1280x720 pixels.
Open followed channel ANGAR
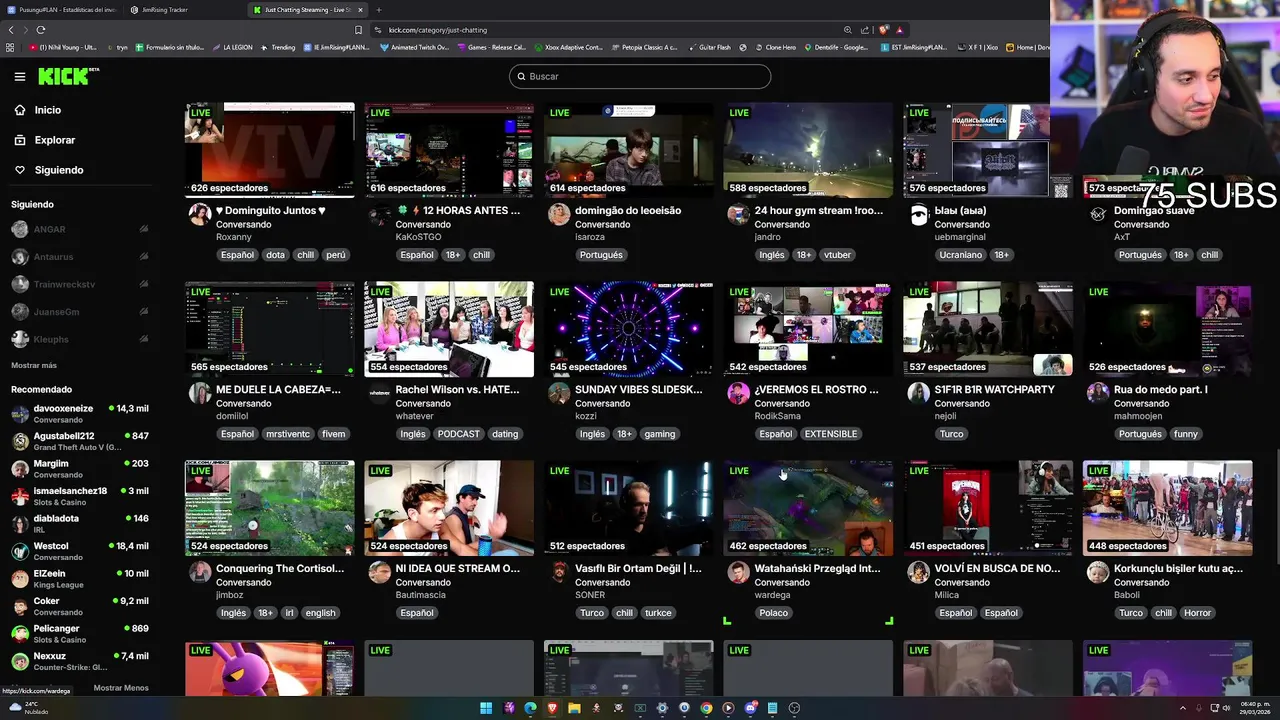(x=80, y=229)
